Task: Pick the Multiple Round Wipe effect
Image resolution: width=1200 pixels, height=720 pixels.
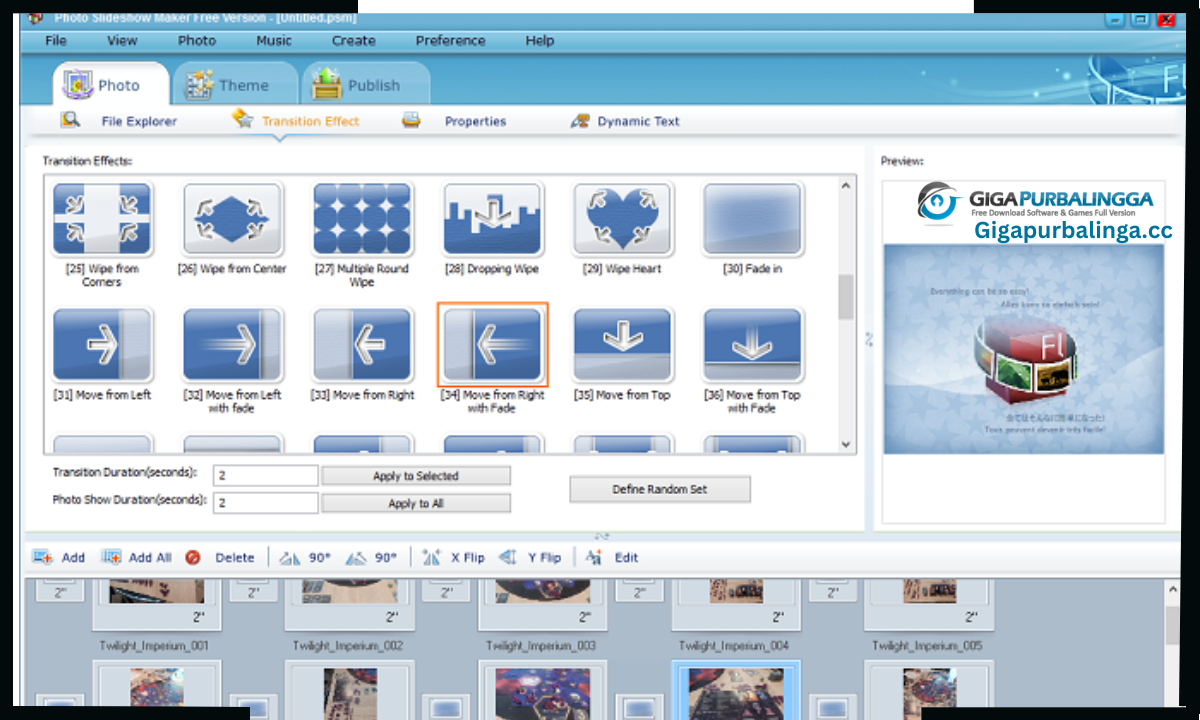Action: pos(362,218)
